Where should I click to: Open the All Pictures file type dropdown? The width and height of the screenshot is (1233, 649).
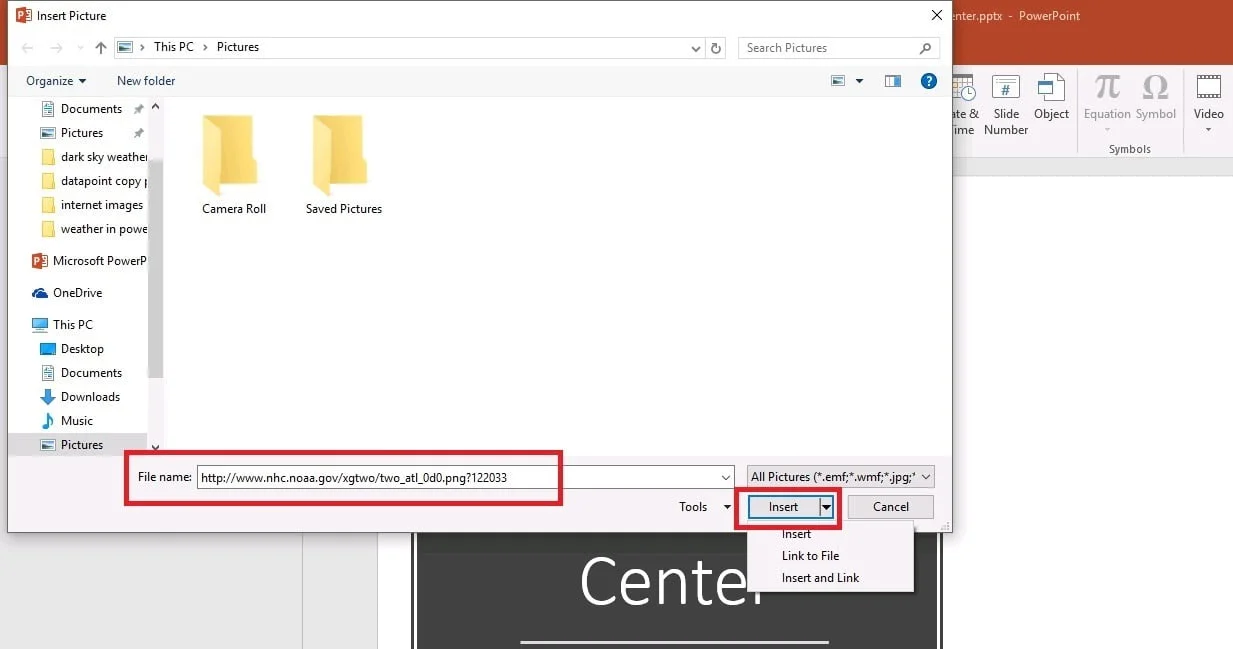click(924, 476)
